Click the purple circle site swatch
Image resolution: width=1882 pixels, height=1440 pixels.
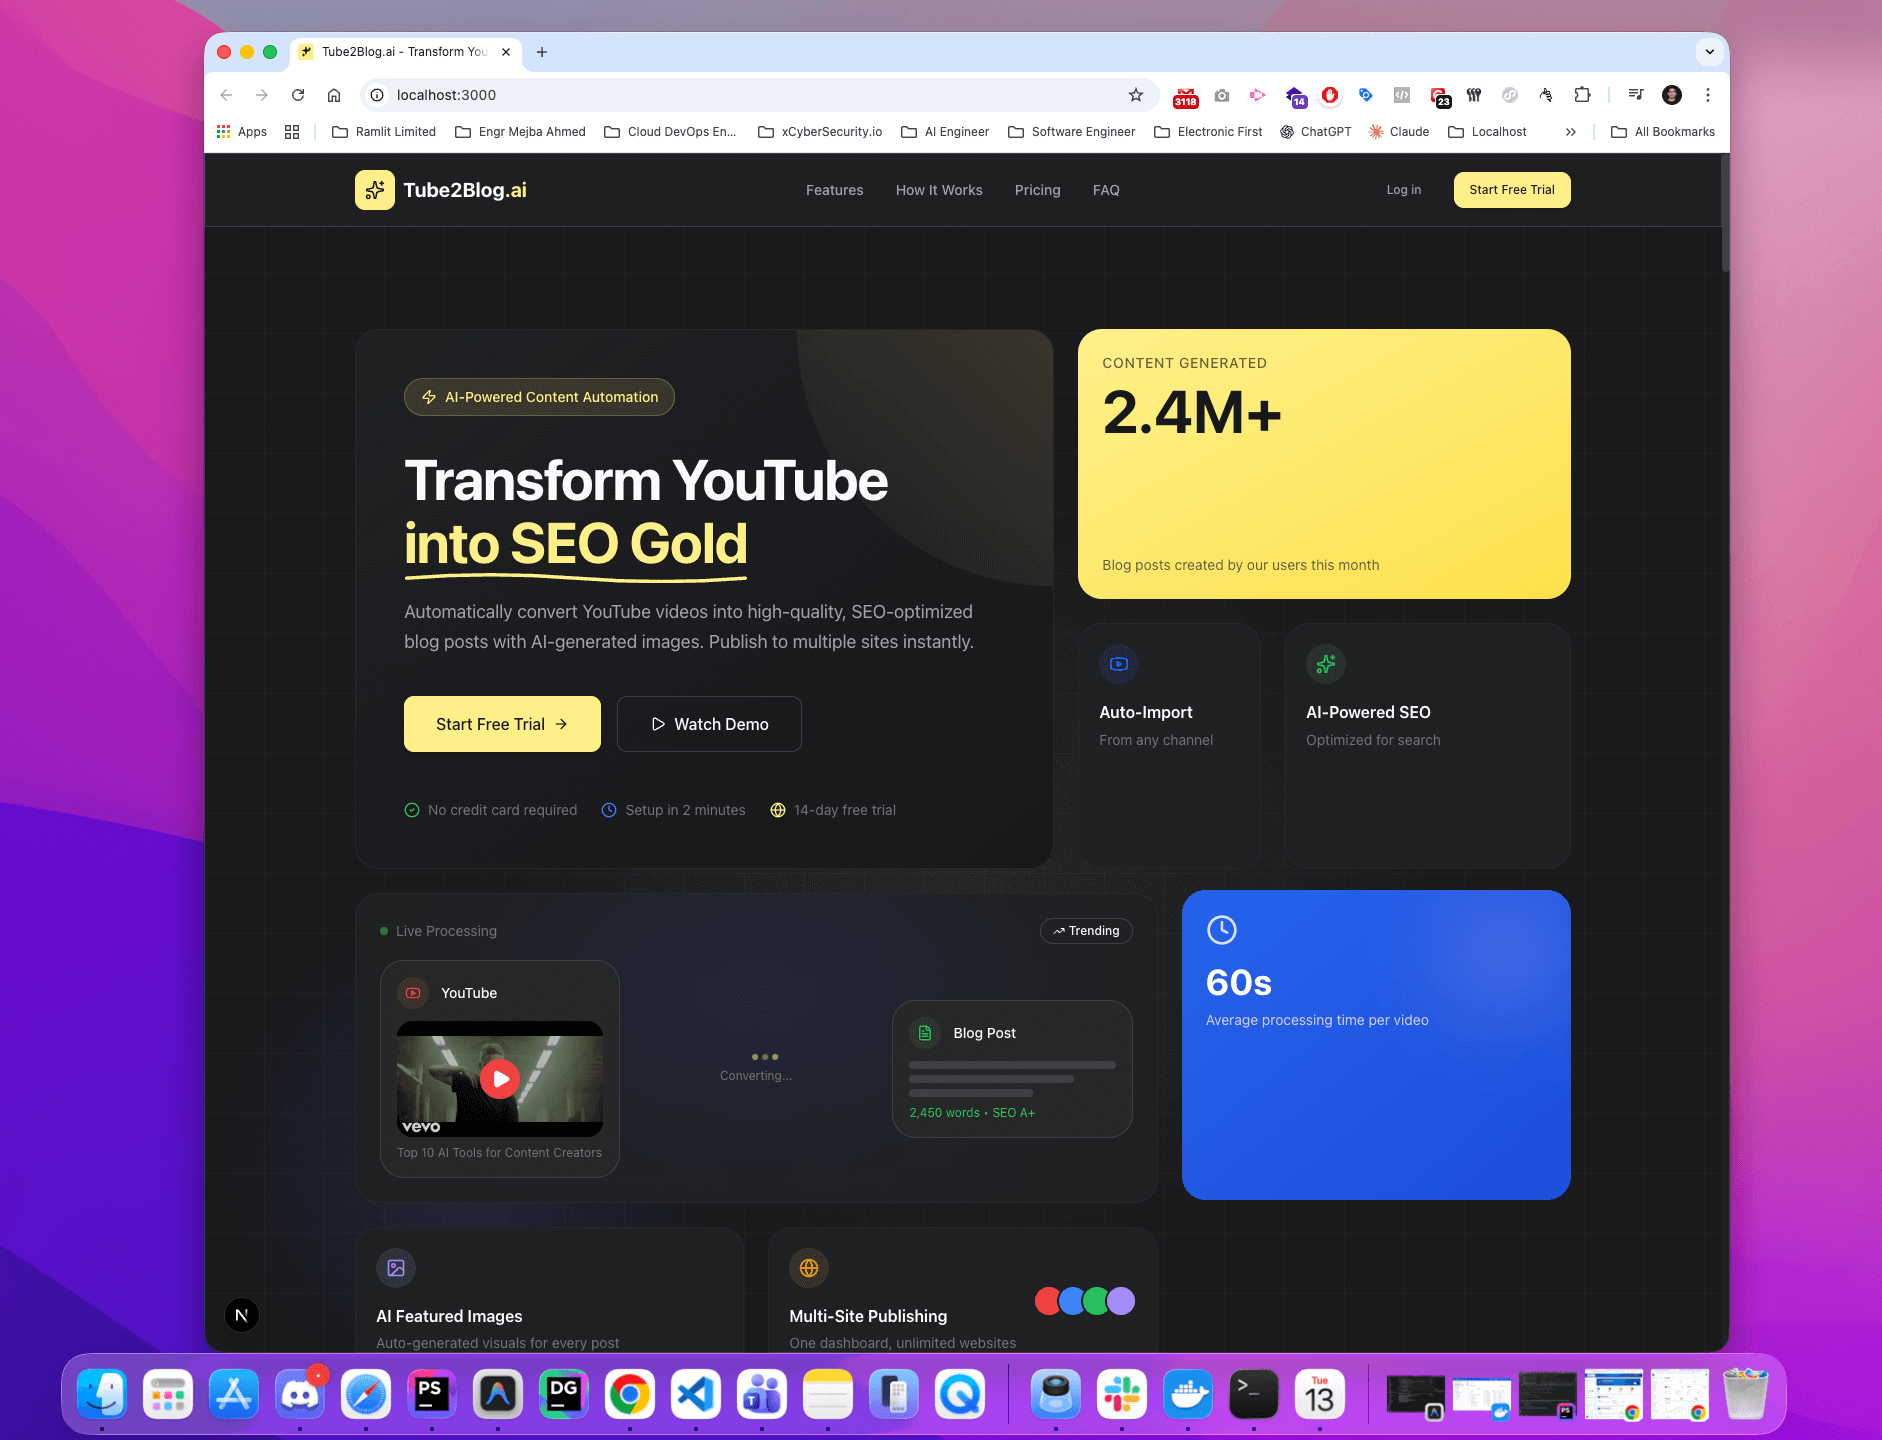pos(1122,1301)
